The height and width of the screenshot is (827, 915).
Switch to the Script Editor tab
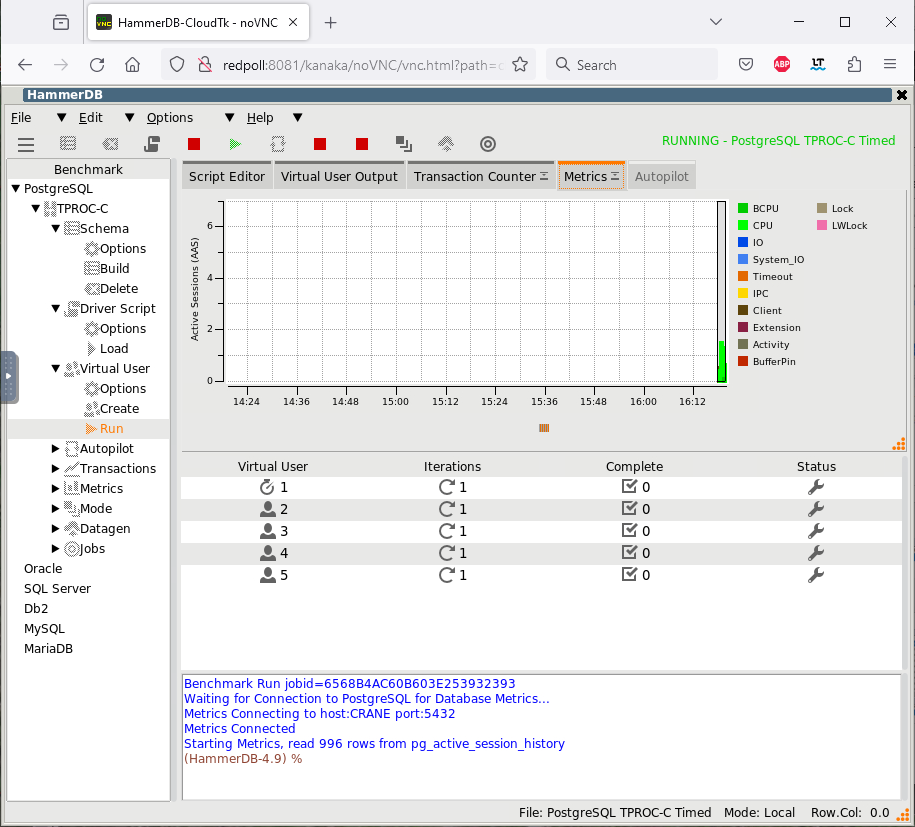(x=226, y=176)
